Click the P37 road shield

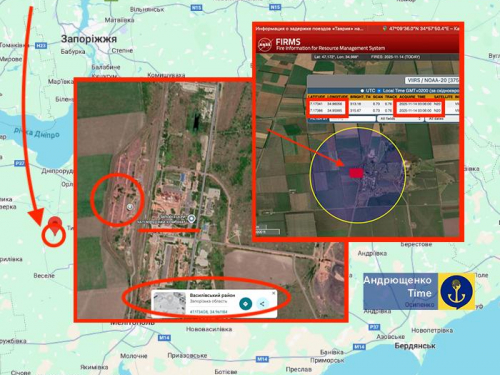point(374,327)
